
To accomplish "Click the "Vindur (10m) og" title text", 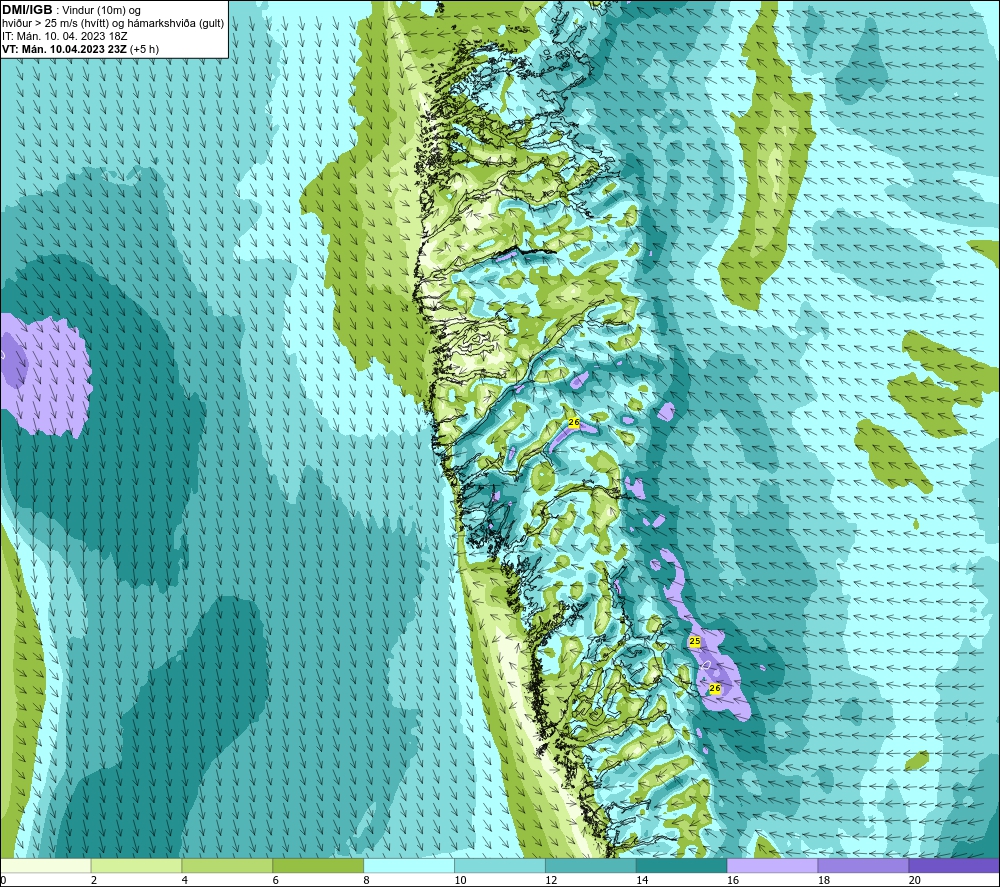I will tap(101, 11).
